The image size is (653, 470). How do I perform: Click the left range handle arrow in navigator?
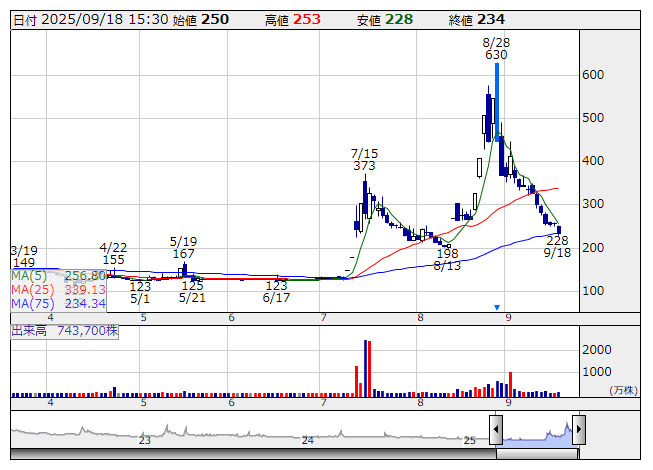click(x=496, y=431)
